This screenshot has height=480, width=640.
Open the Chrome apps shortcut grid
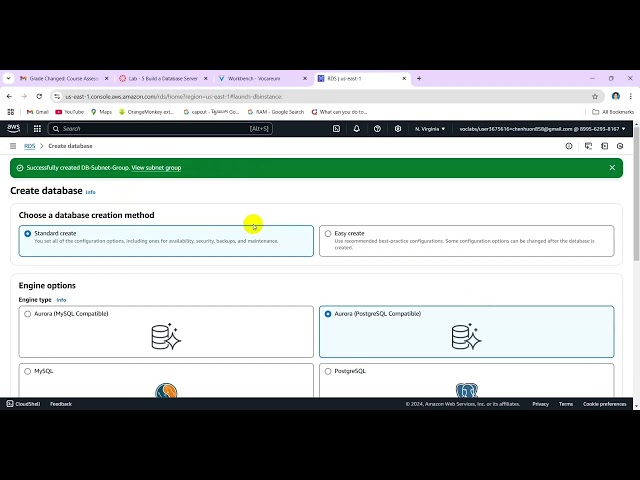(11, 112)
